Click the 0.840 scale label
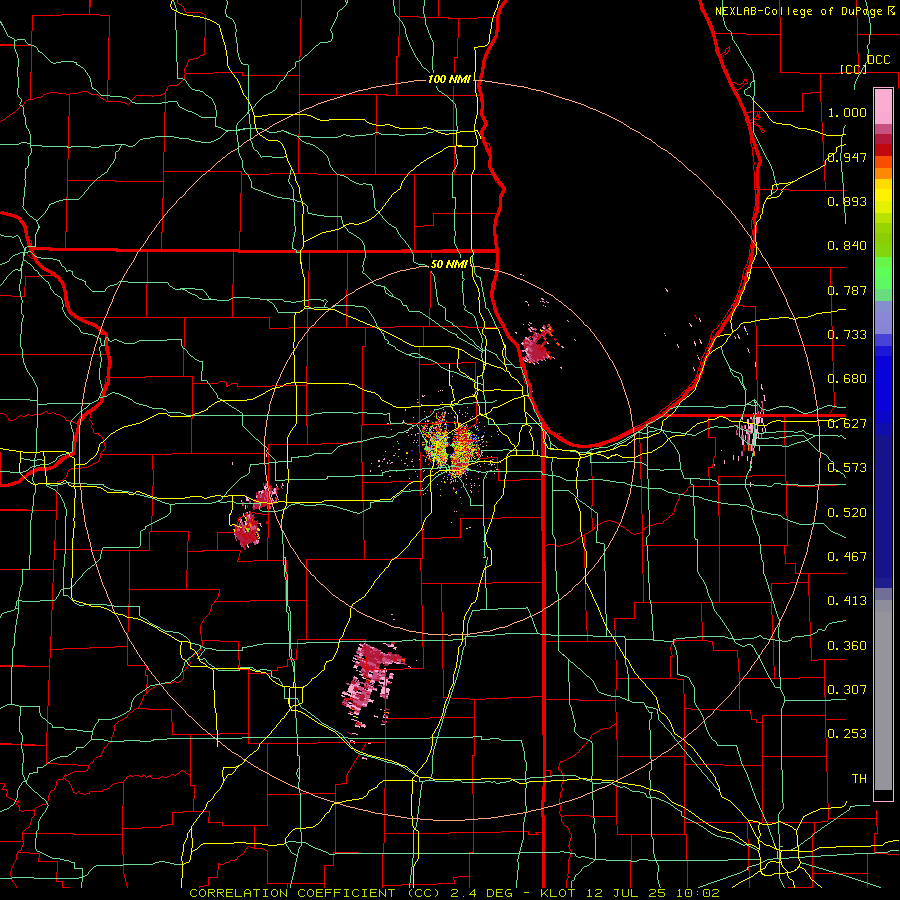The width and height of the screenshot is (900, 900). click(x=847, y=246)
